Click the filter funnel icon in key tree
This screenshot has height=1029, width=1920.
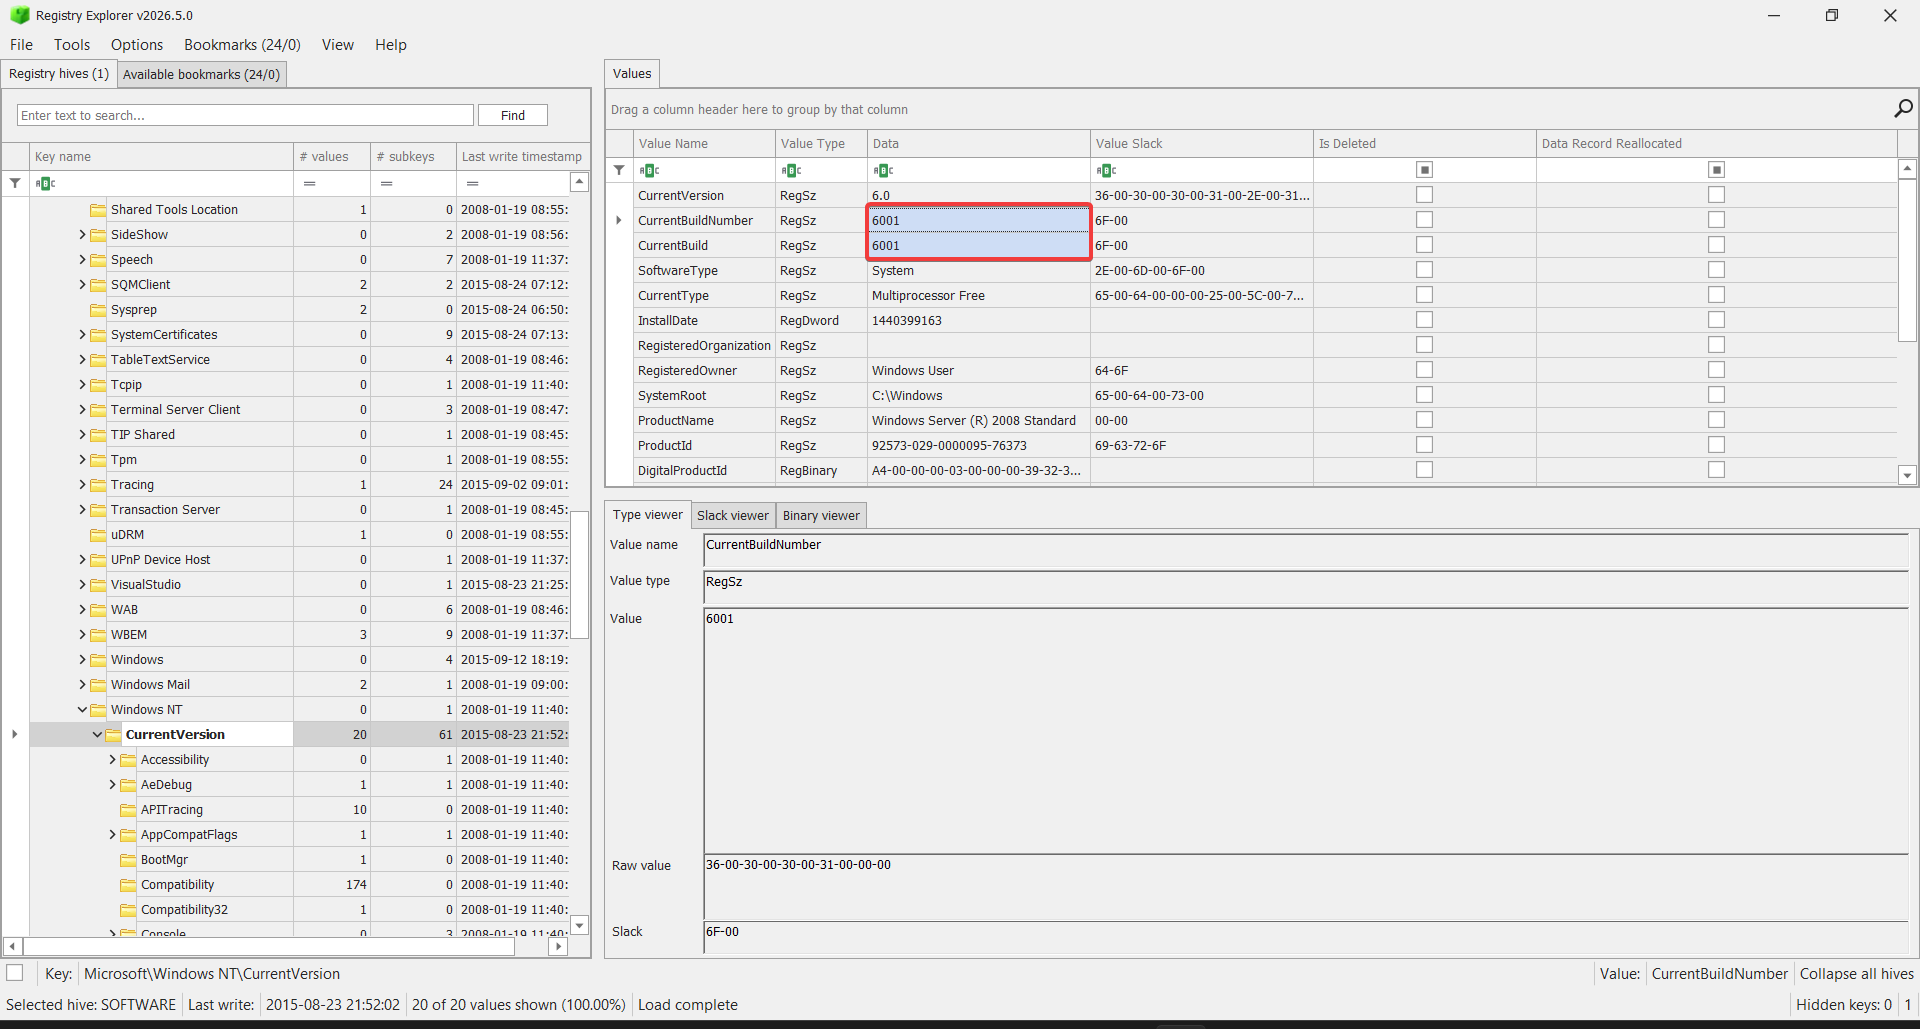(x=15, y=183)
